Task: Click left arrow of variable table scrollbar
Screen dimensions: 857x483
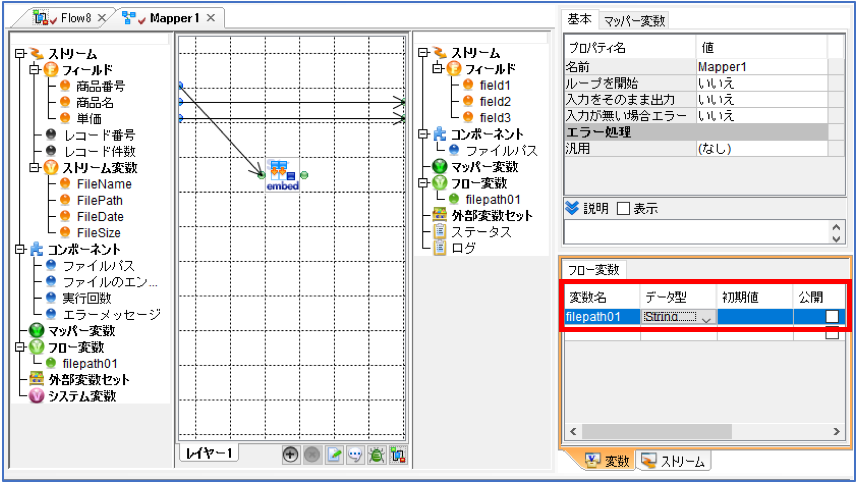Action: (573, 431)
